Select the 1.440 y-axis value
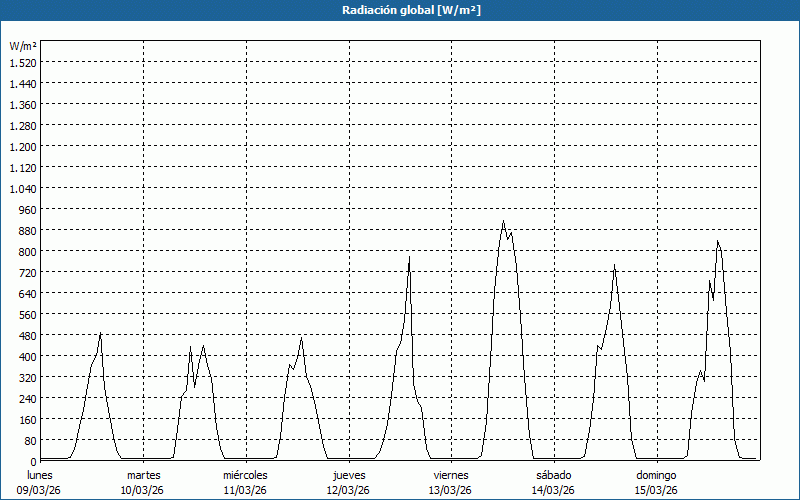Viewport: 800px width, 500px height. [23, 84]
